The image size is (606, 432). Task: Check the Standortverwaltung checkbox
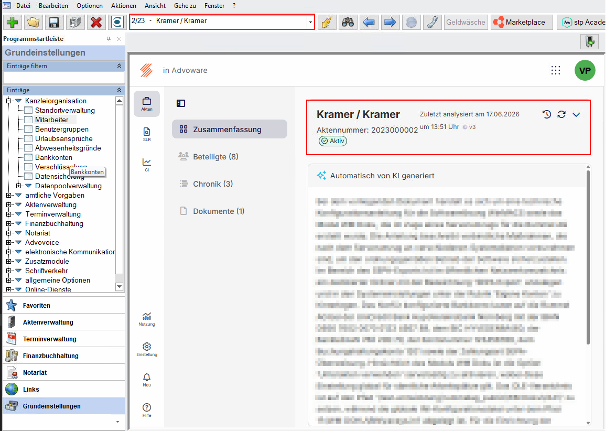tap(28, 111)
